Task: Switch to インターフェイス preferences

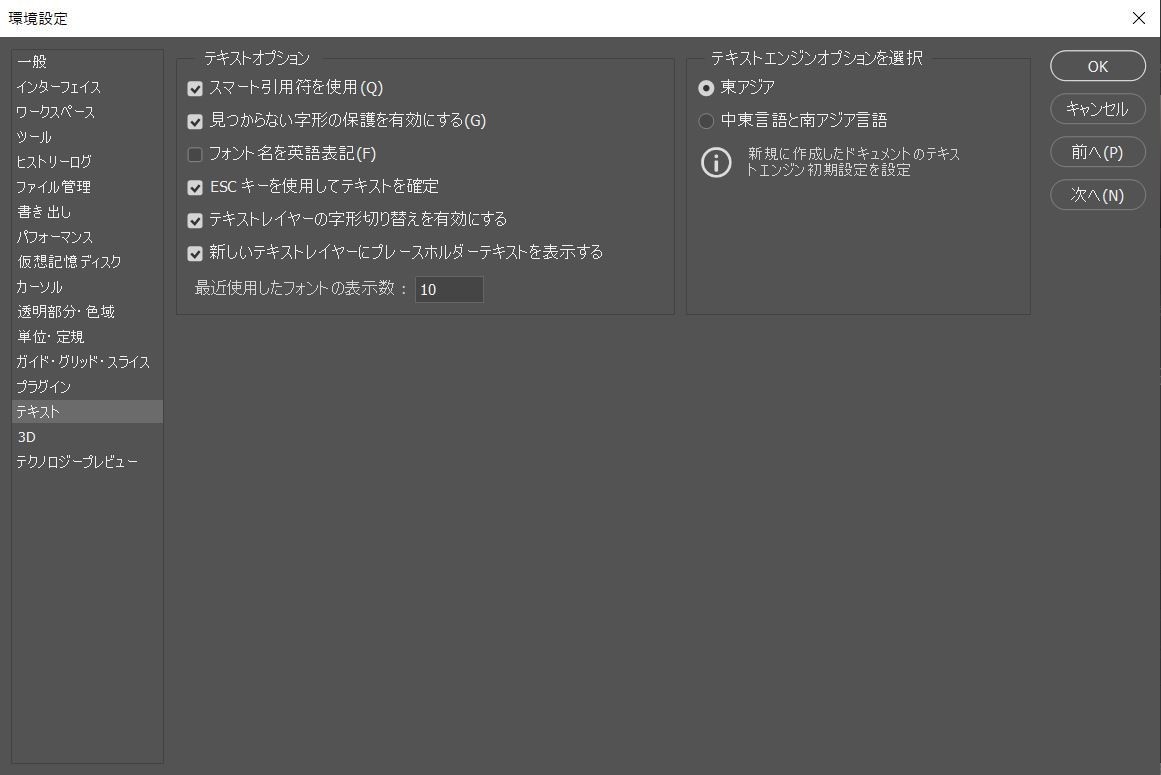Action: [58, 87]
